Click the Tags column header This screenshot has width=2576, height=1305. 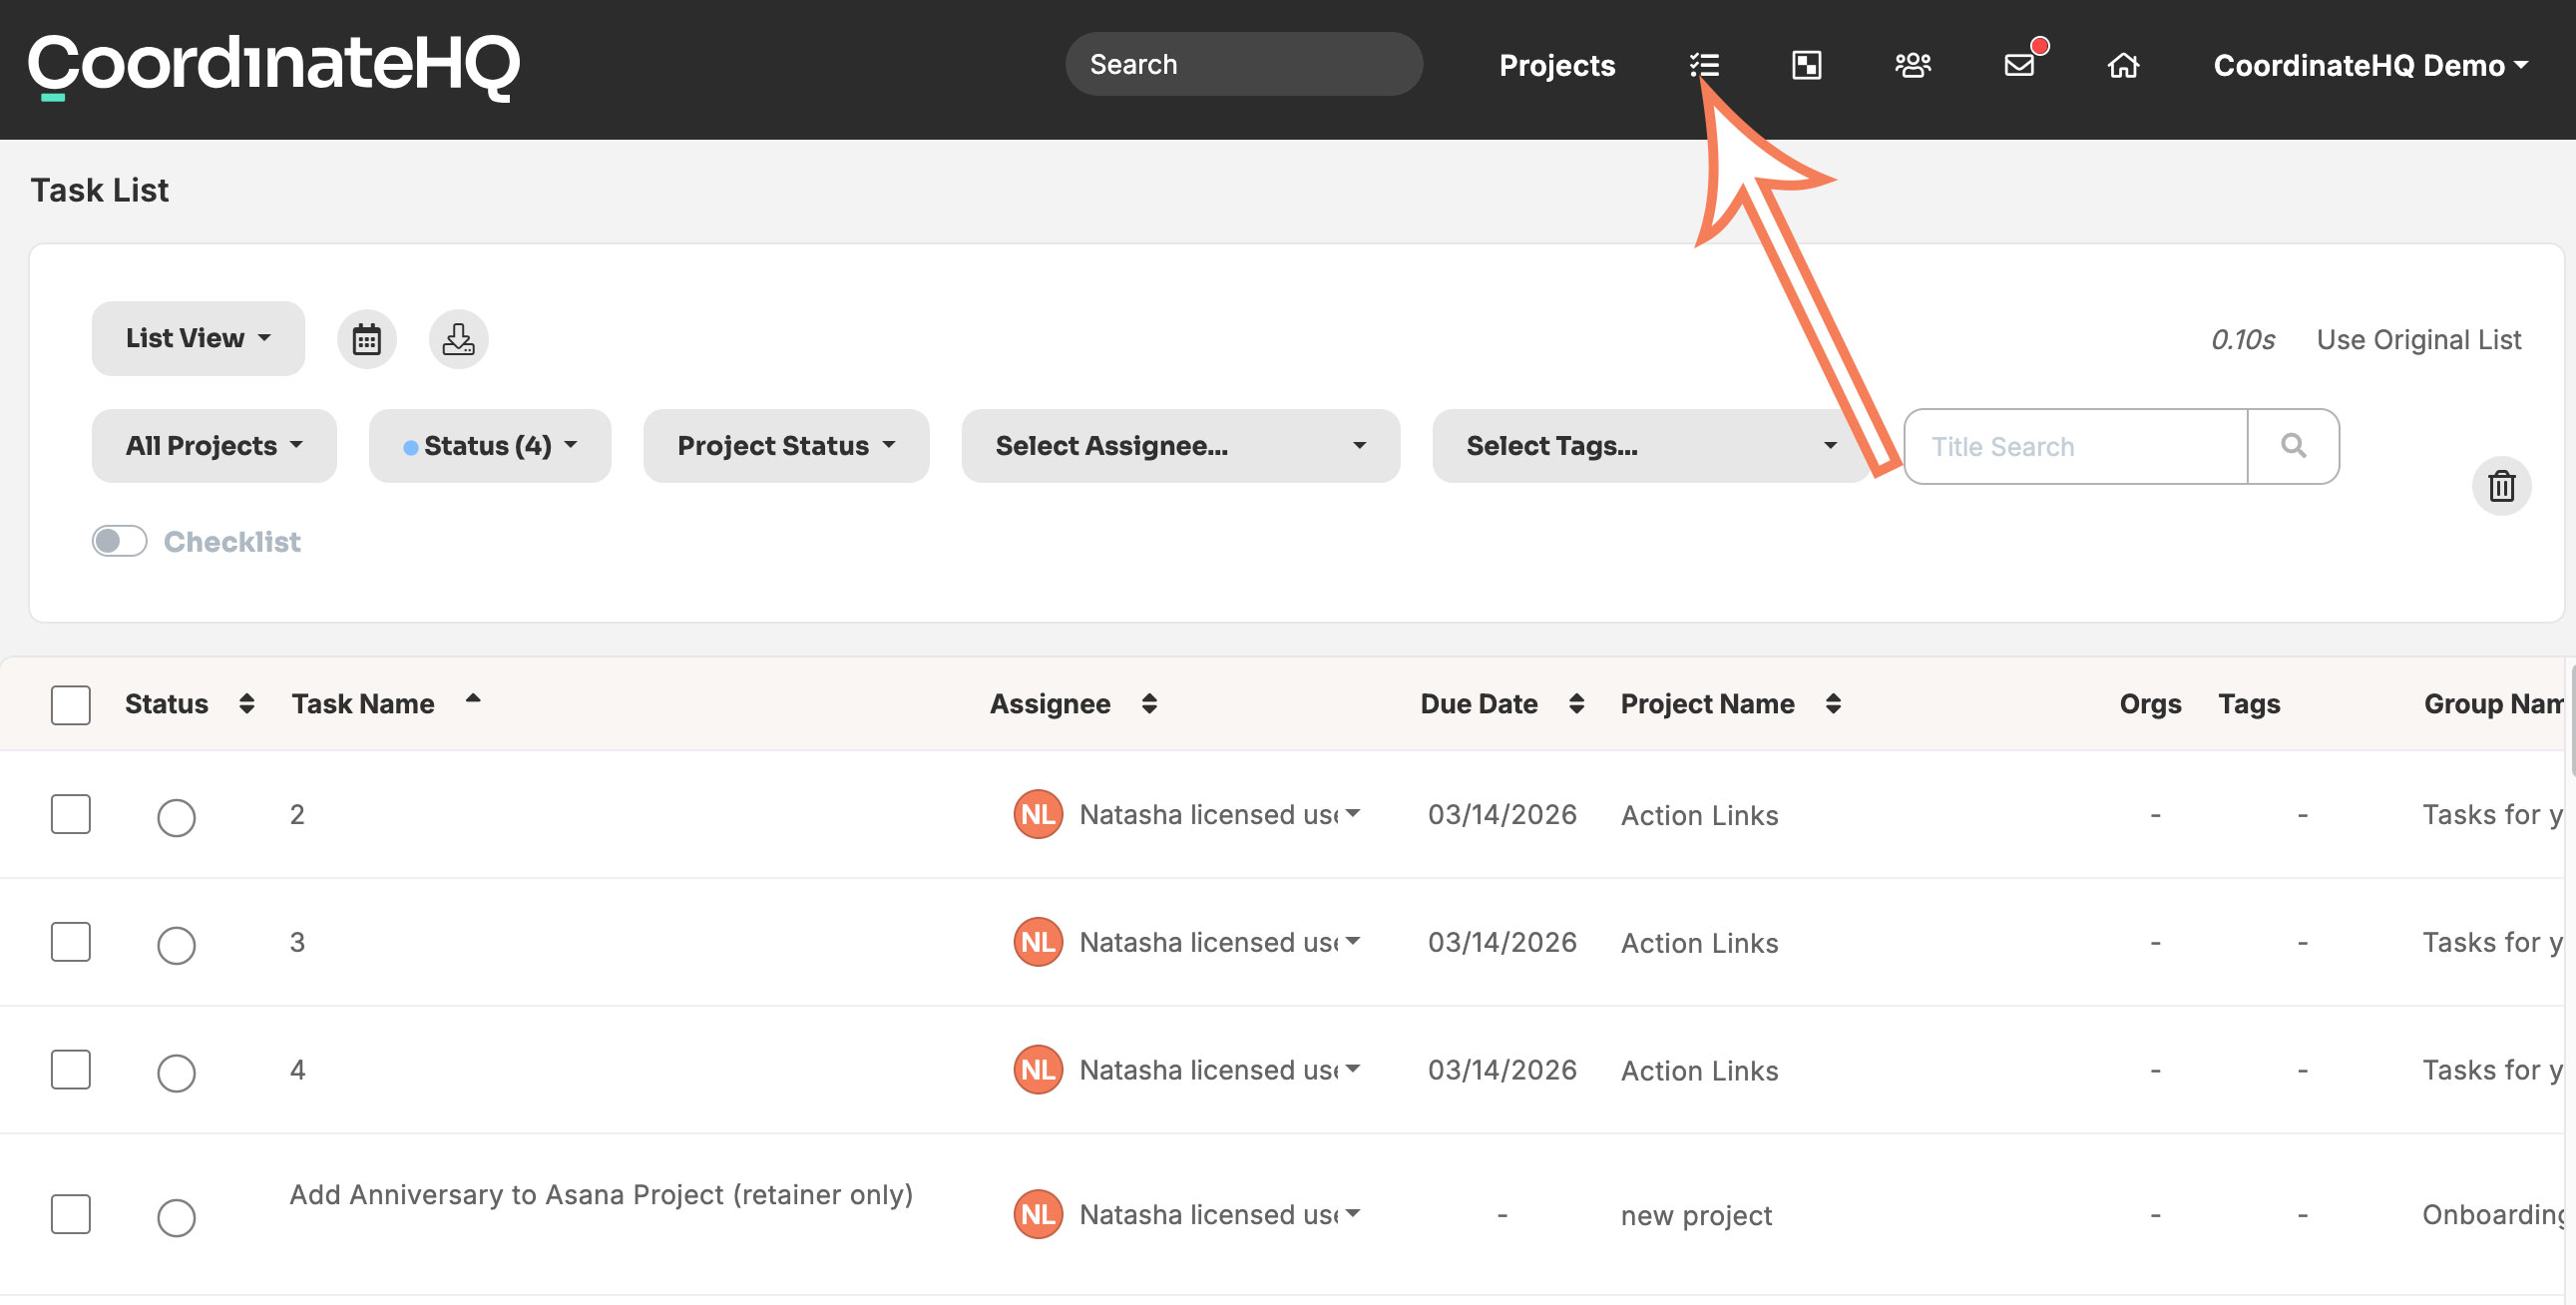click(x=2249, y=704)
